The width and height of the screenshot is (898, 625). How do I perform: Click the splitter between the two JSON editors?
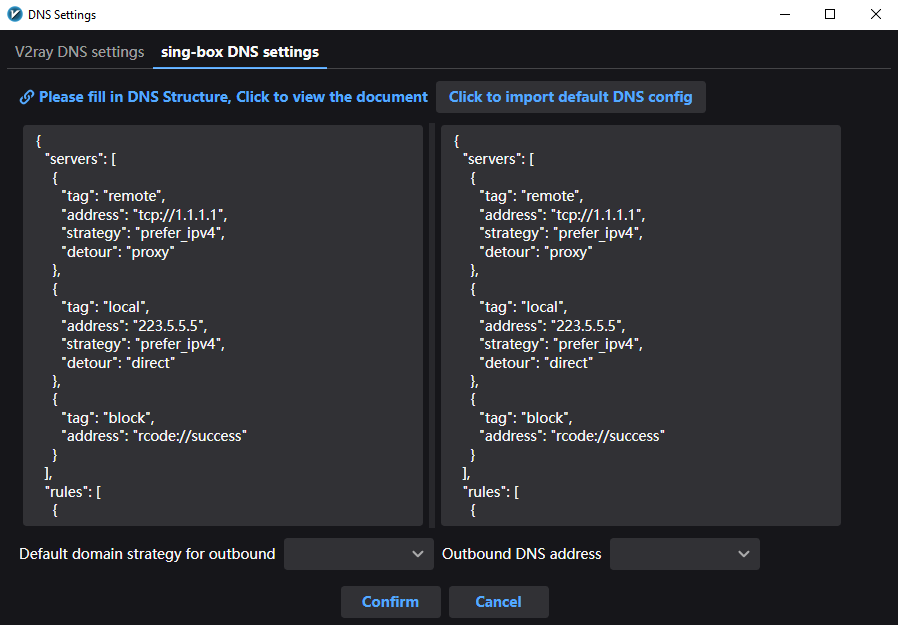[432, 325]
